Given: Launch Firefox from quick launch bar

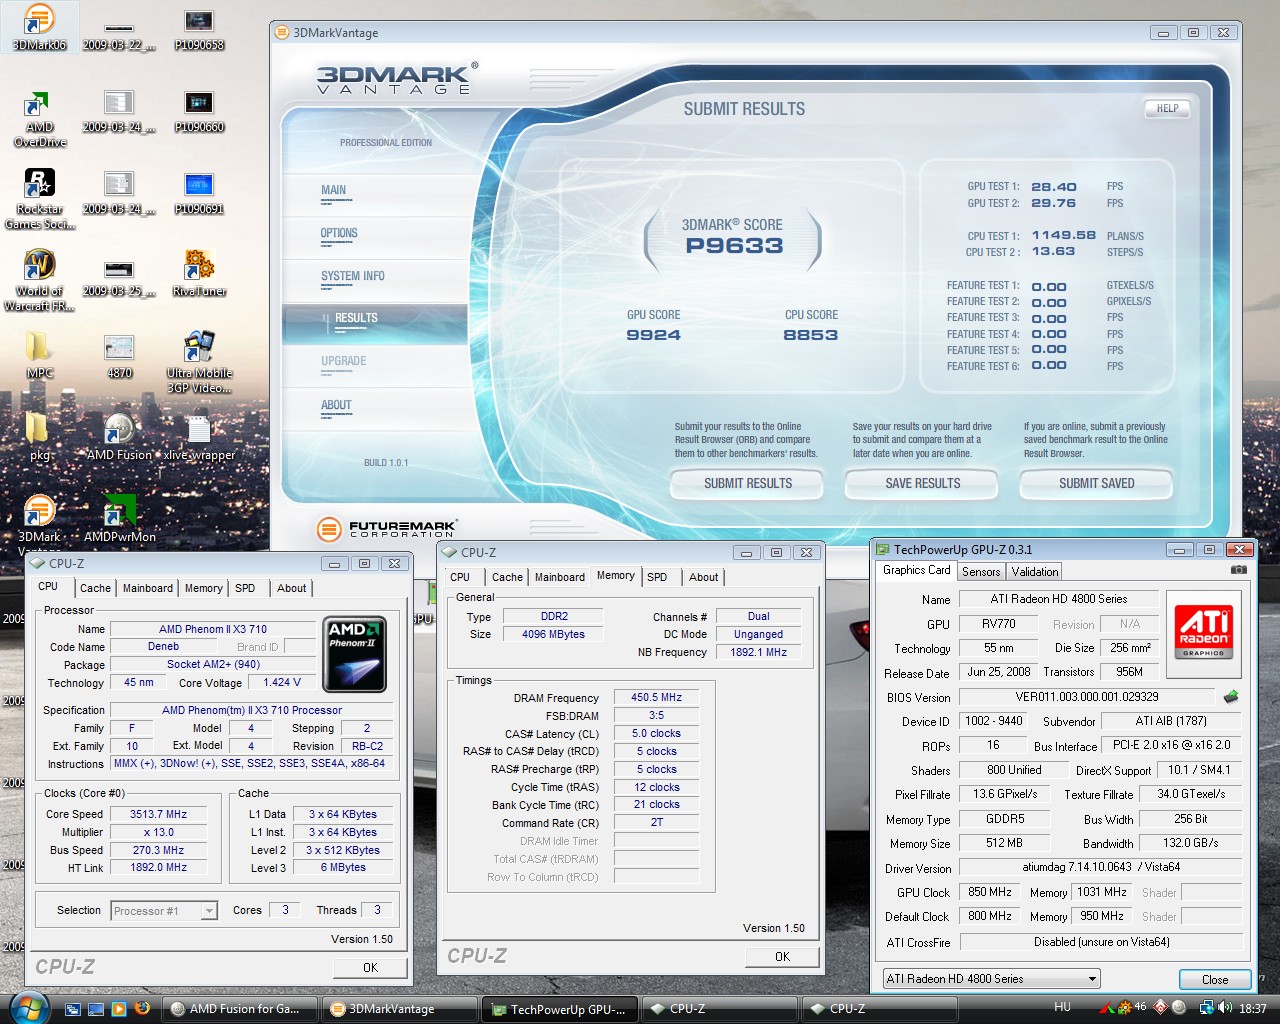Looking at the screenshot, I should click(x=142, y=1008).
